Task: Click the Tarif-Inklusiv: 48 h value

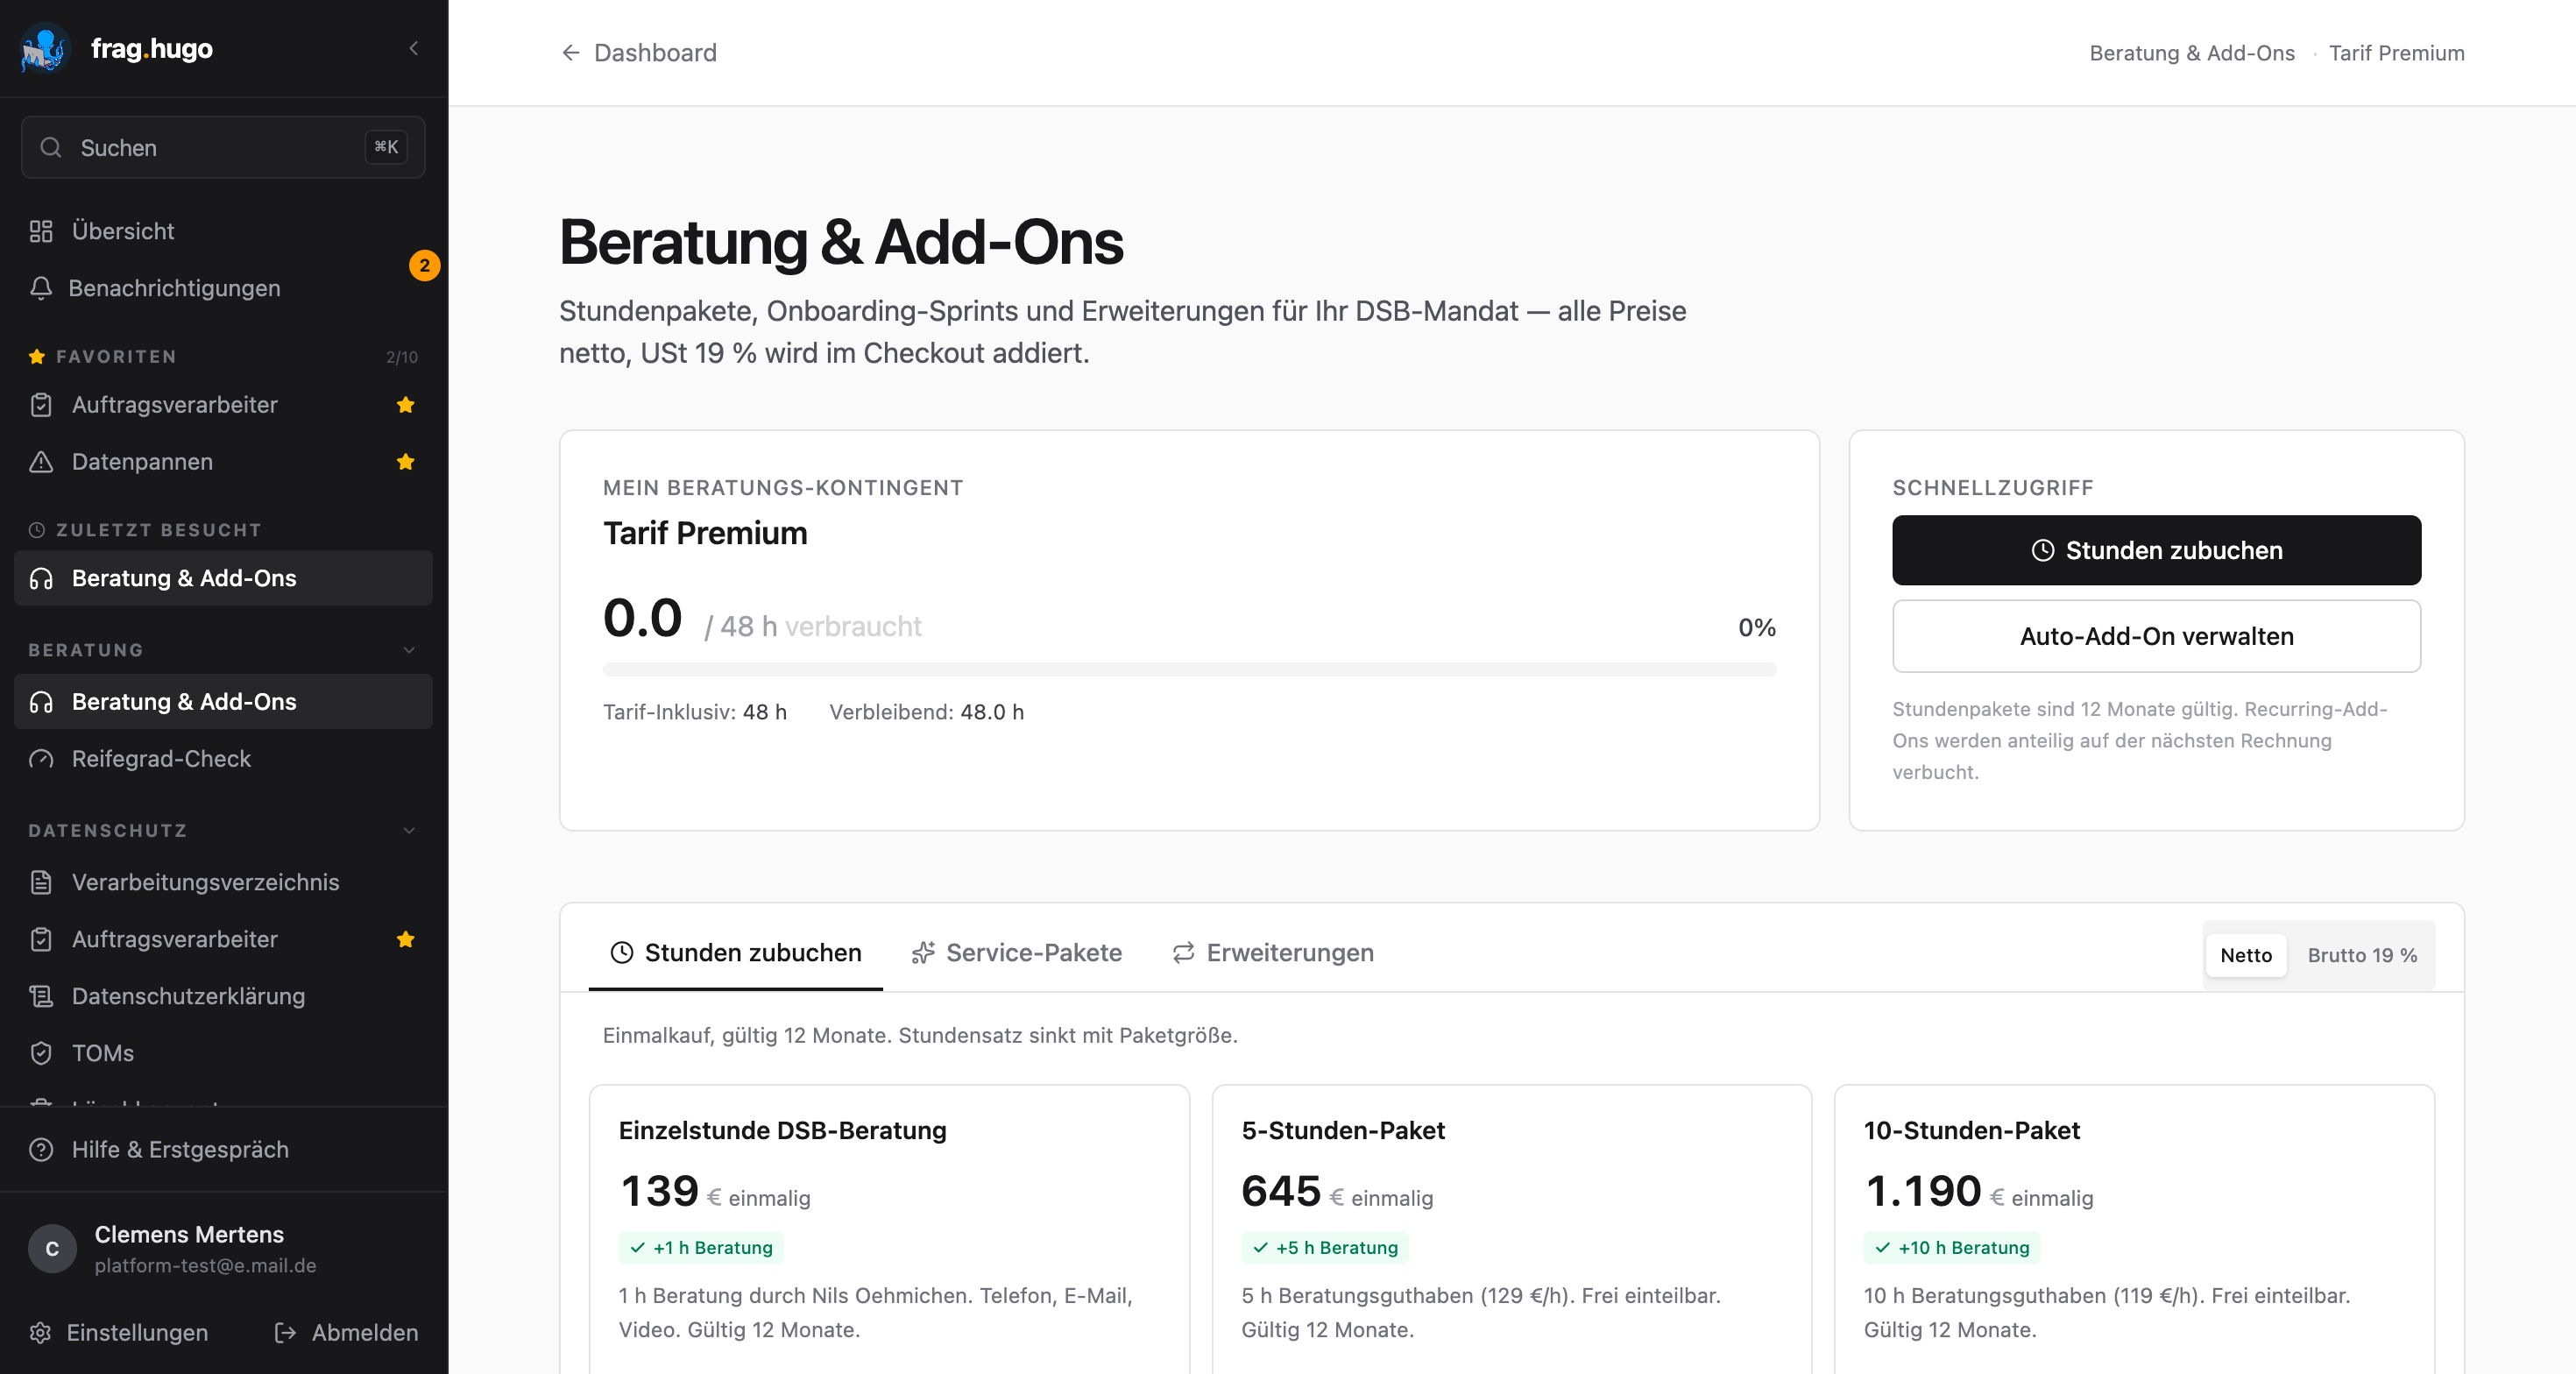Action: click(x=695, y=712)
